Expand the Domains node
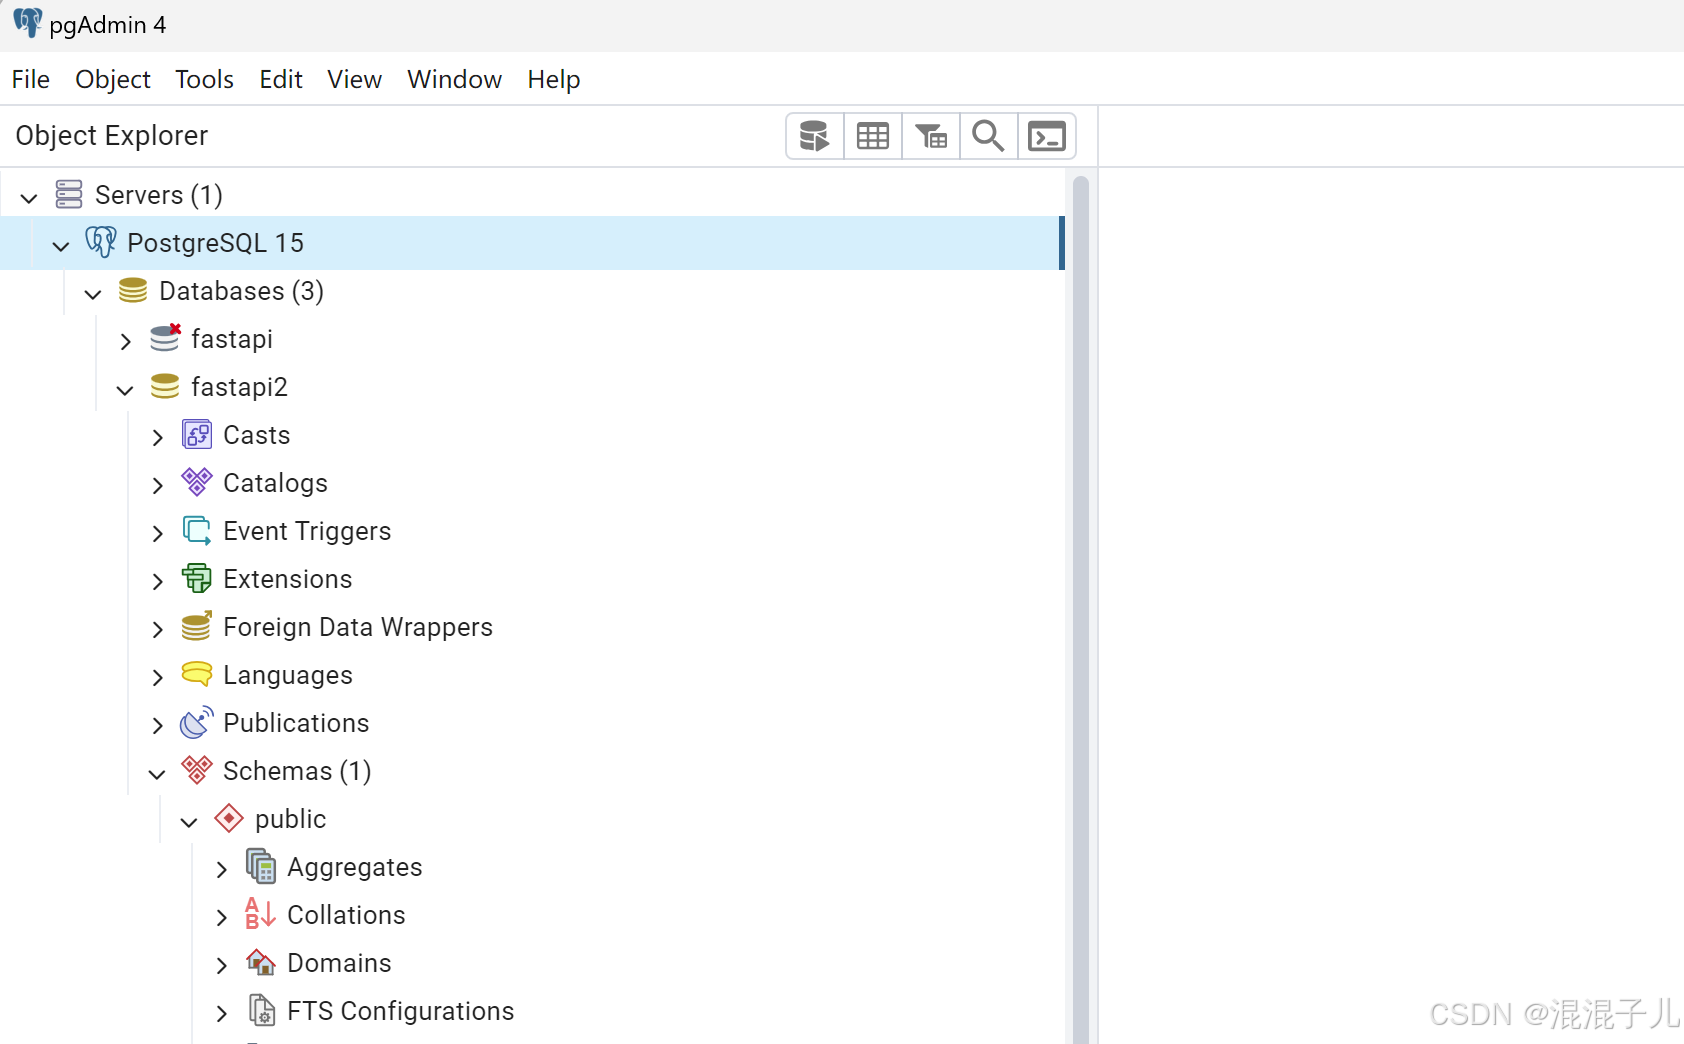1684x1044 pixels. 221,965
